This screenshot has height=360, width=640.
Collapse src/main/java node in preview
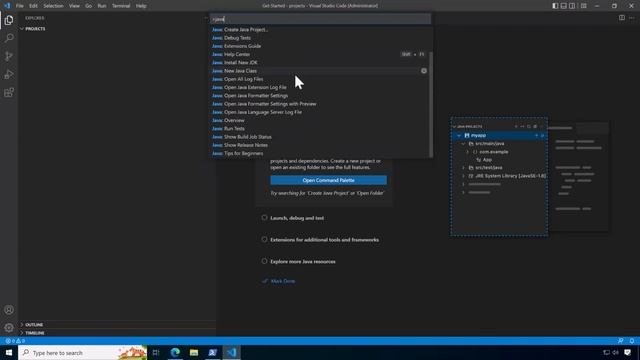(463, 144)
